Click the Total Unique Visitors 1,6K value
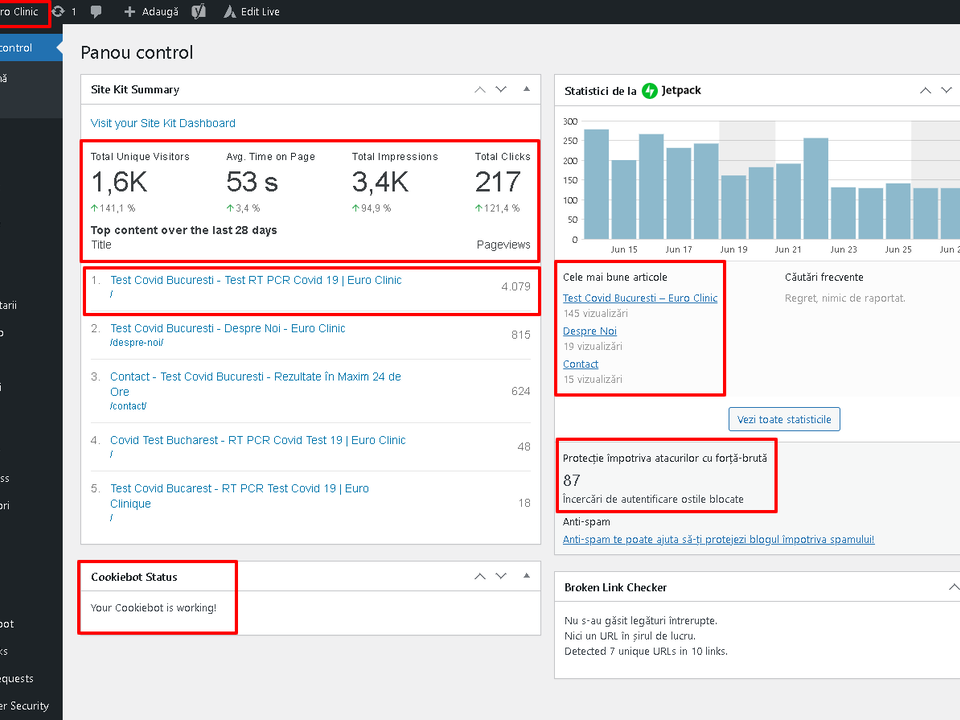The width and height of the screenshot is (960, 720). [x=119, y=182]
